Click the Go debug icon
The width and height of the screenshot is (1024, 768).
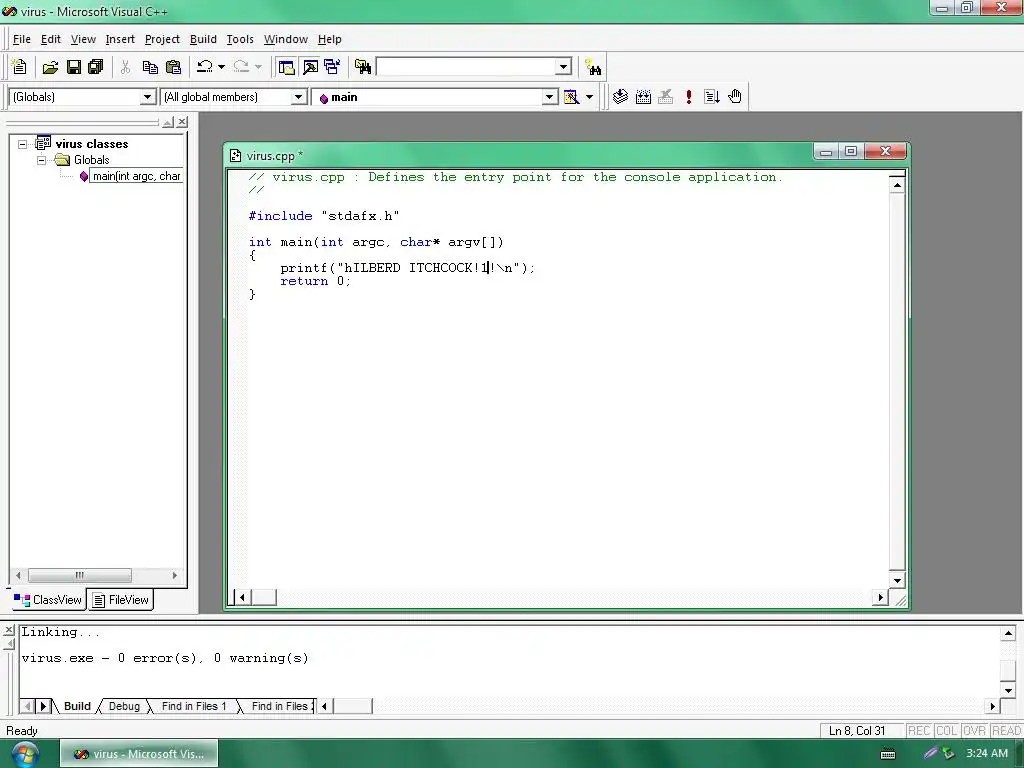coord(711,97)
